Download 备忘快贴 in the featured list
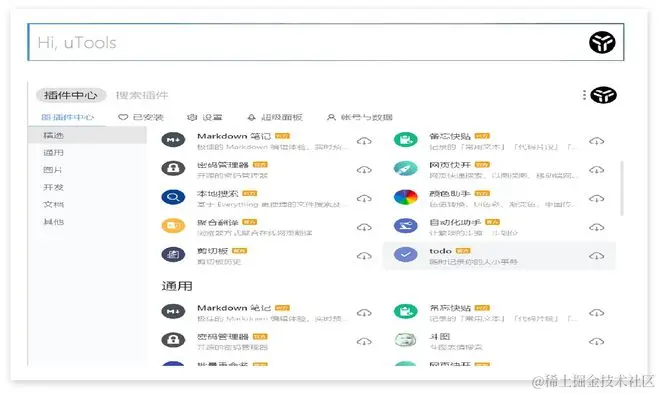This screenshot has height=394, width=660. pyautogui.click(x=596, y=141)
